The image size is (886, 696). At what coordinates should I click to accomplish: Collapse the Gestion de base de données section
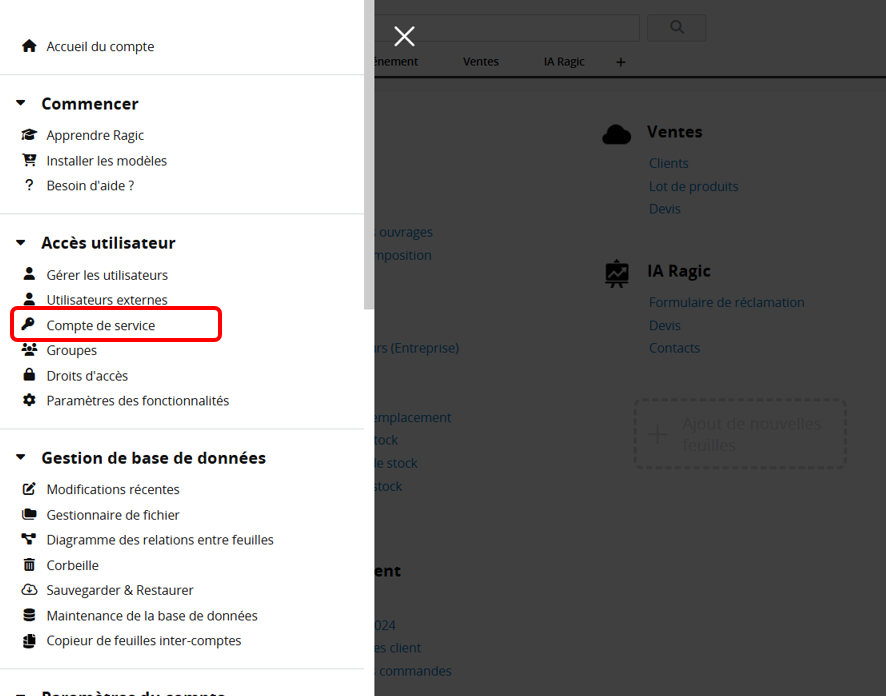(21, 457)
